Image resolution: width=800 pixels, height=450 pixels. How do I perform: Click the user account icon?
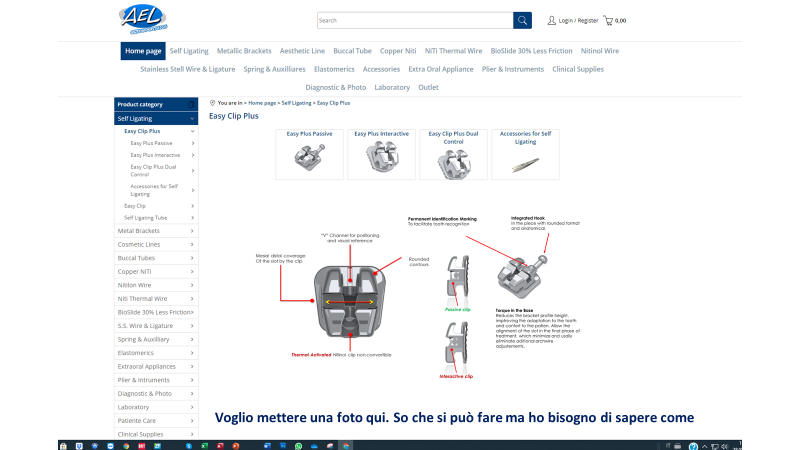pyautogui.click(x=552, y=20)
